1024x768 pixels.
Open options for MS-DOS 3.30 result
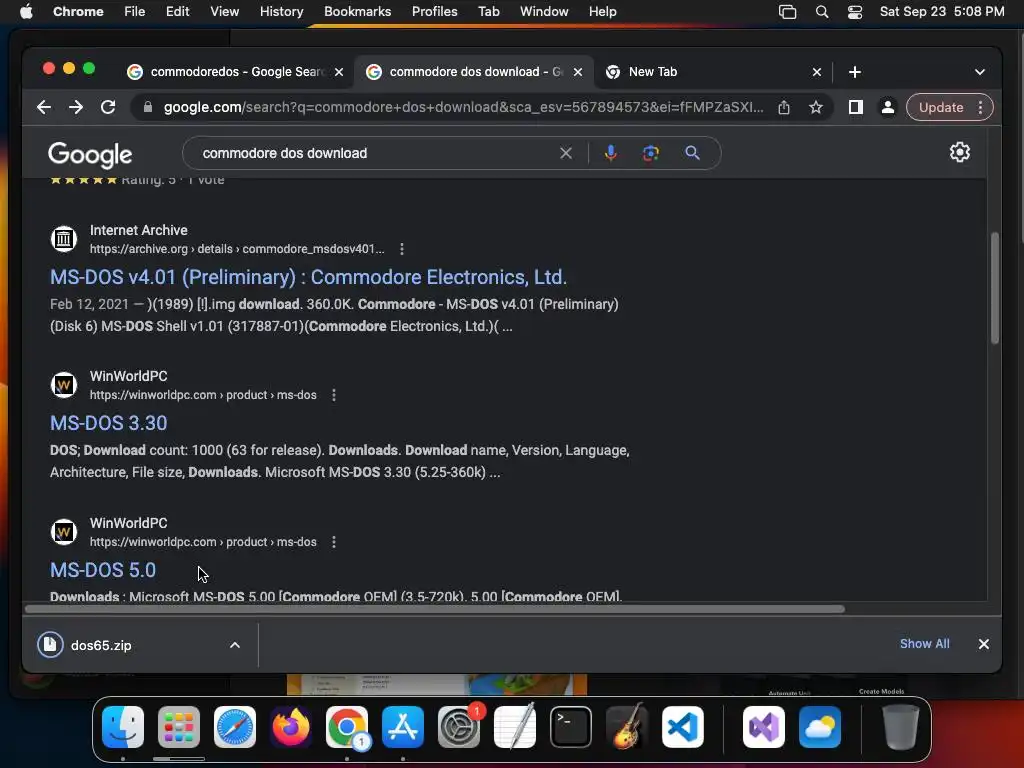pos(334,395)
